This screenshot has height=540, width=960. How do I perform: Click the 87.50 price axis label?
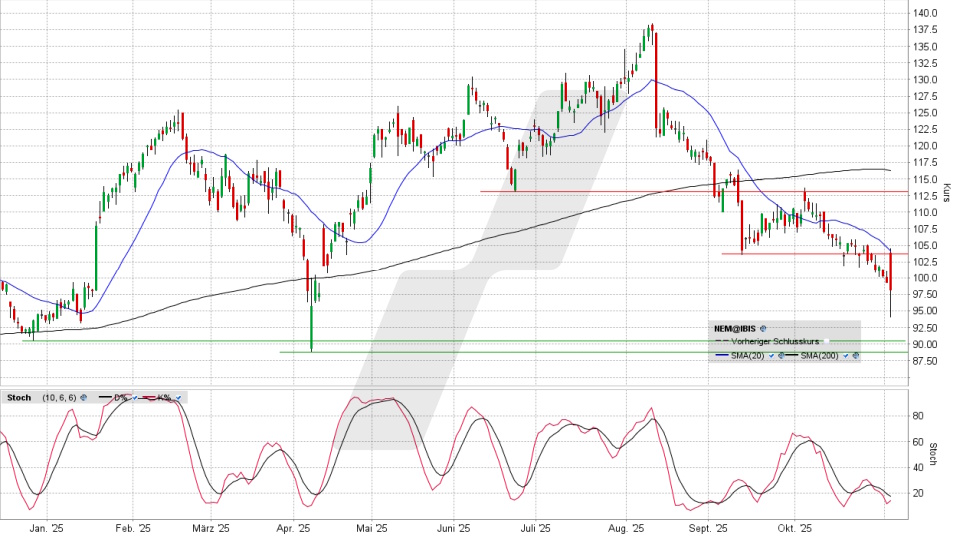click(x=925, y=361)
